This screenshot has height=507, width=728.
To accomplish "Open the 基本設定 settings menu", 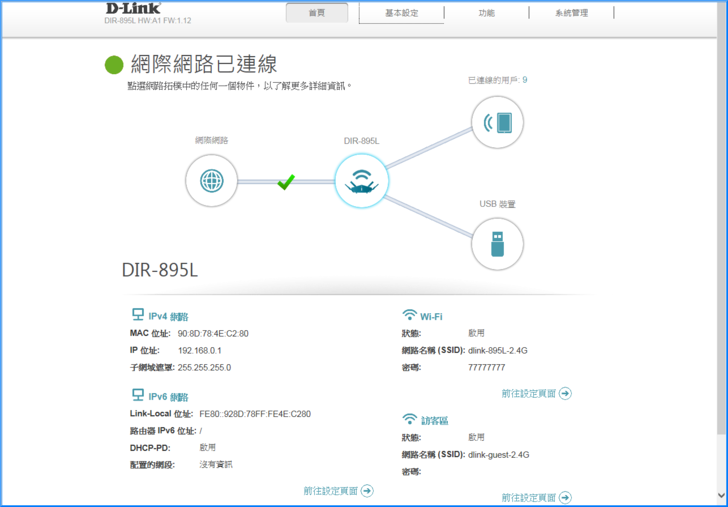I will pos(402,13).
